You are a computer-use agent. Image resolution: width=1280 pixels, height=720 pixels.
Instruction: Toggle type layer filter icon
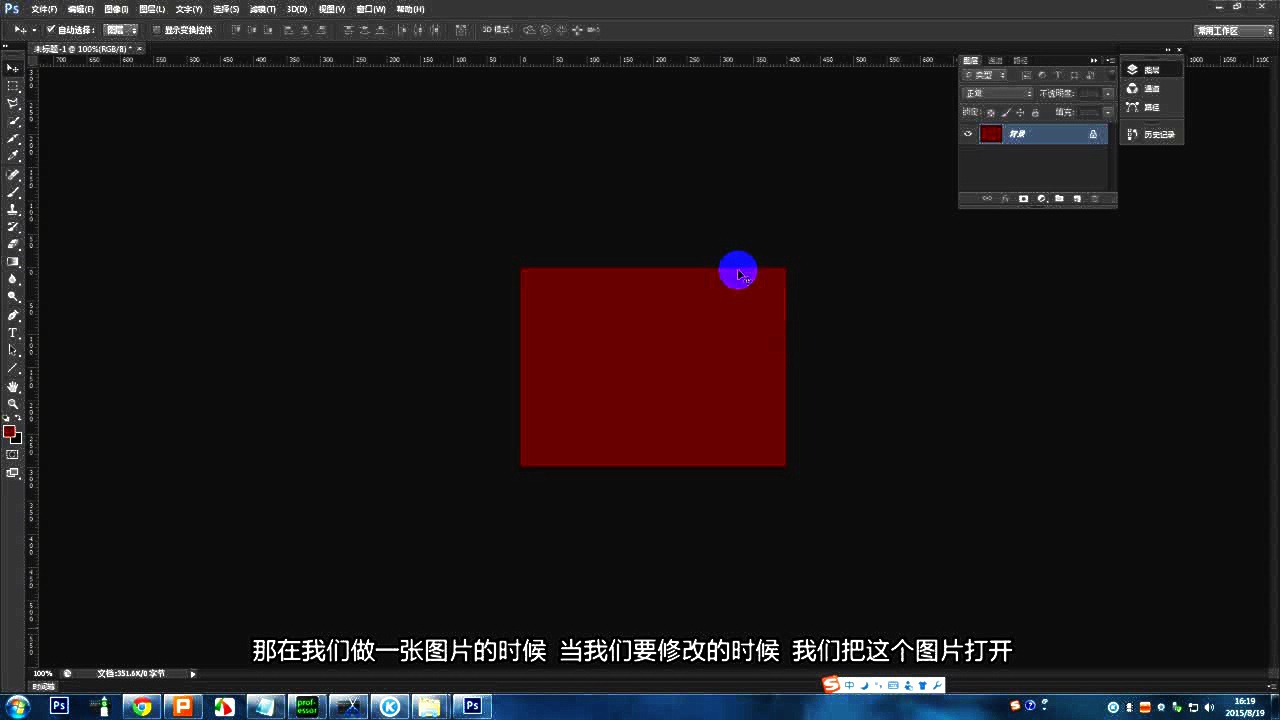(1058, 75)
